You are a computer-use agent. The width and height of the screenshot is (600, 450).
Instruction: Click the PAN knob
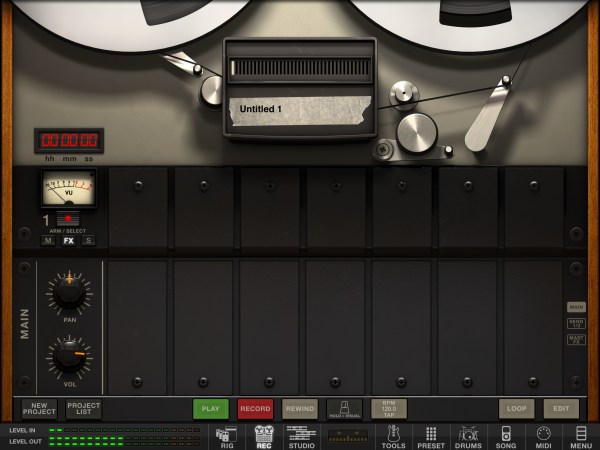[70, 292]
